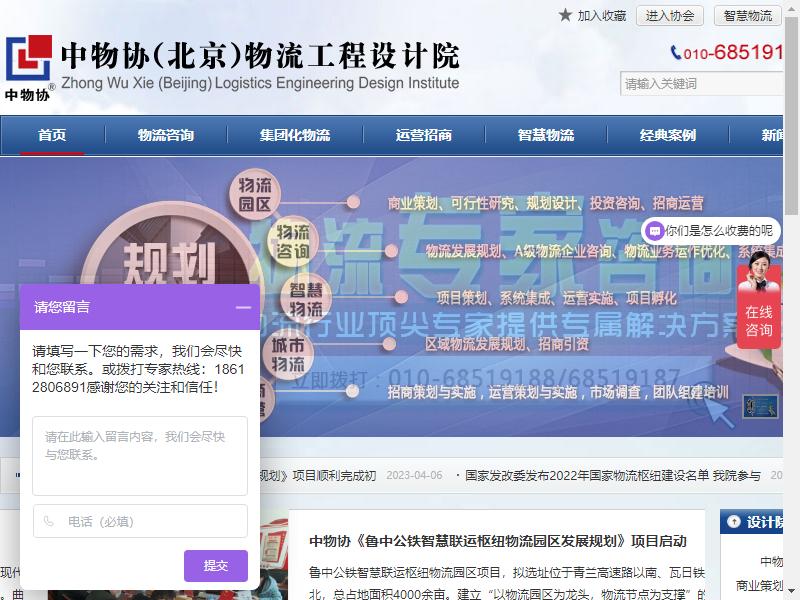This screenshot has height=600, width=800.
Task: Open the 运营招商 menu
Action: (423, 135)
